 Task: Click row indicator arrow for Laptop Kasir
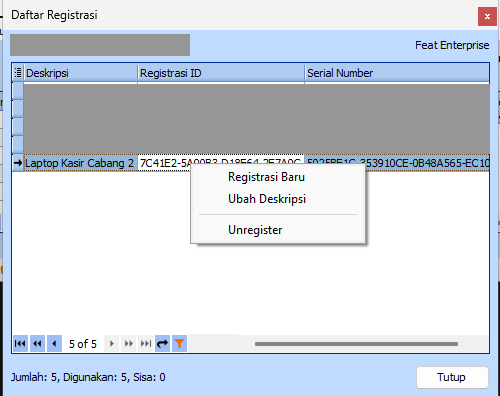point(18,163)
